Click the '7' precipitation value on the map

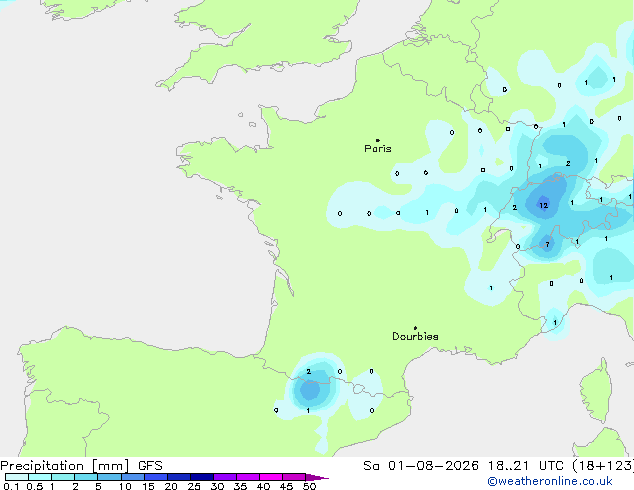coord(547,244)
